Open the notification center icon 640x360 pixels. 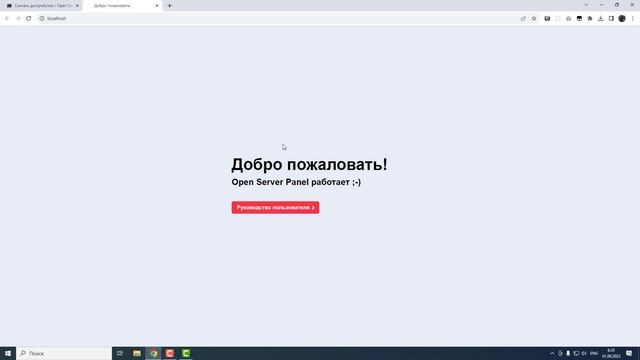tap(629, 353)
